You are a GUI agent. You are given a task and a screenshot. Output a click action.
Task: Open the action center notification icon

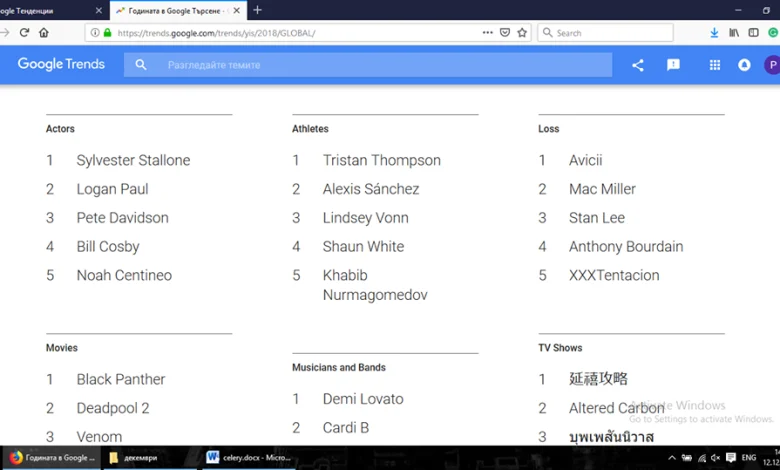point(731,458)
